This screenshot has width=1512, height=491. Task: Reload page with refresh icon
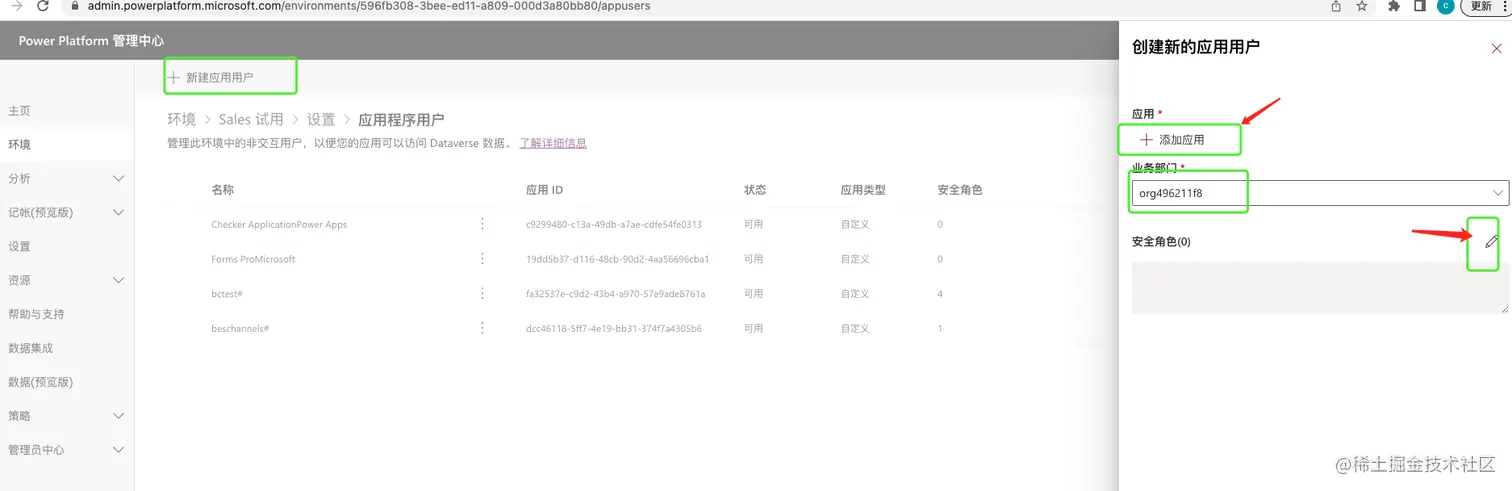click(43, 6)
